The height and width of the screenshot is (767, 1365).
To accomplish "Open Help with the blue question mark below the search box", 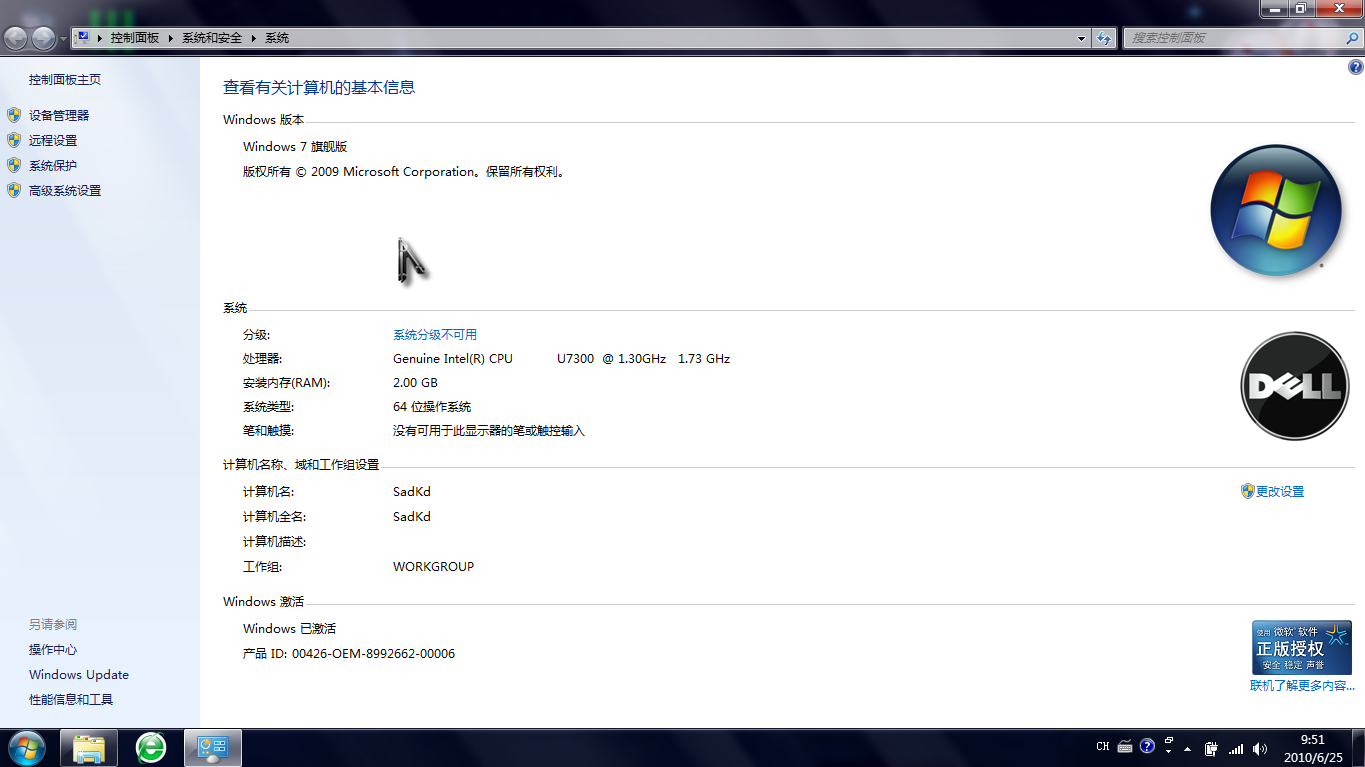I will point(1356,68).
